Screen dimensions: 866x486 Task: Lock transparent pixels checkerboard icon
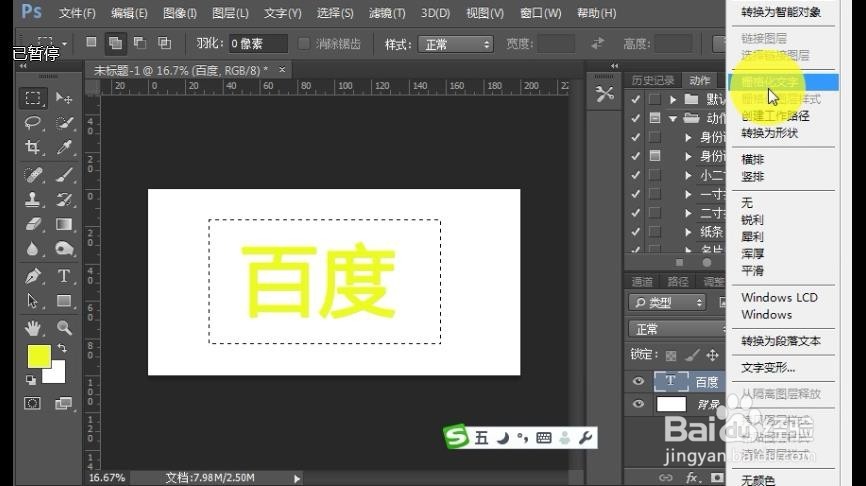coord(671,356)
